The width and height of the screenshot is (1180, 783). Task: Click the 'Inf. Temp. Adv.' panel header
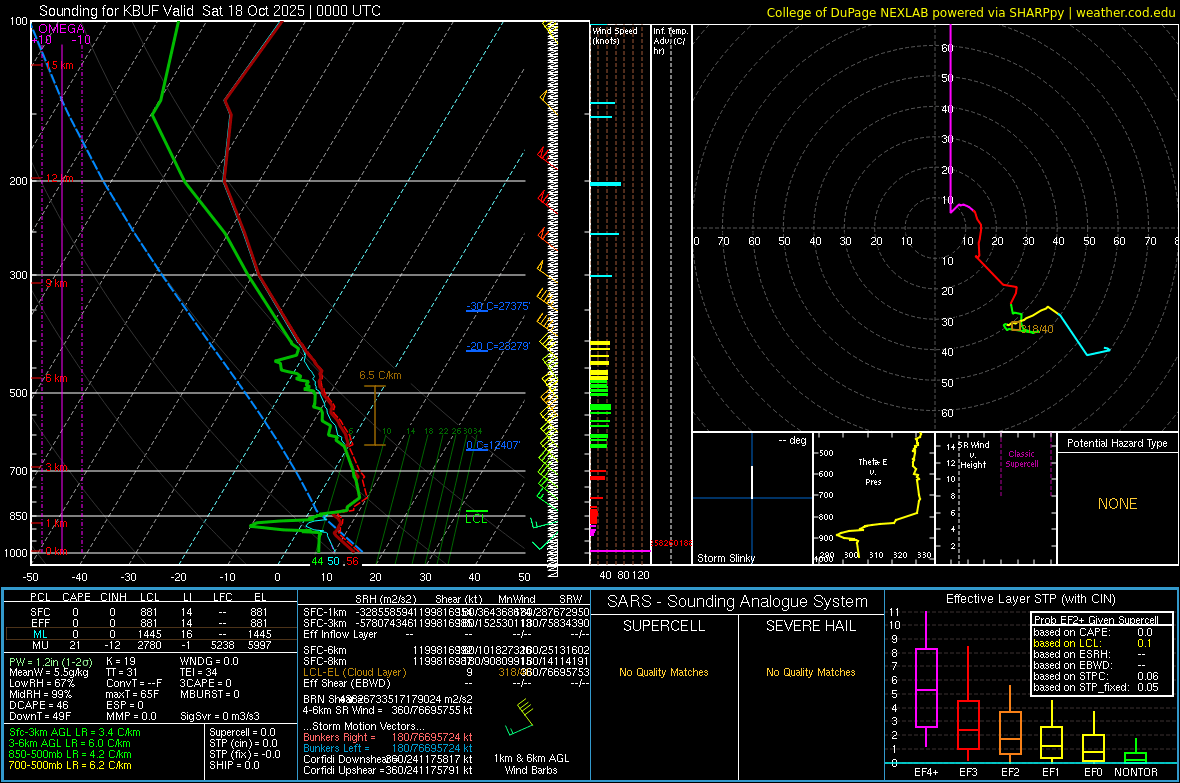pyautogui.click(x=670, y=41)
